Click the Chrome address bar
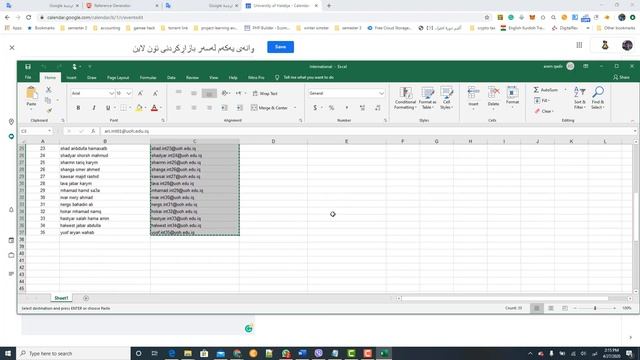Screen dimensions: 640x360 [261, 18]
